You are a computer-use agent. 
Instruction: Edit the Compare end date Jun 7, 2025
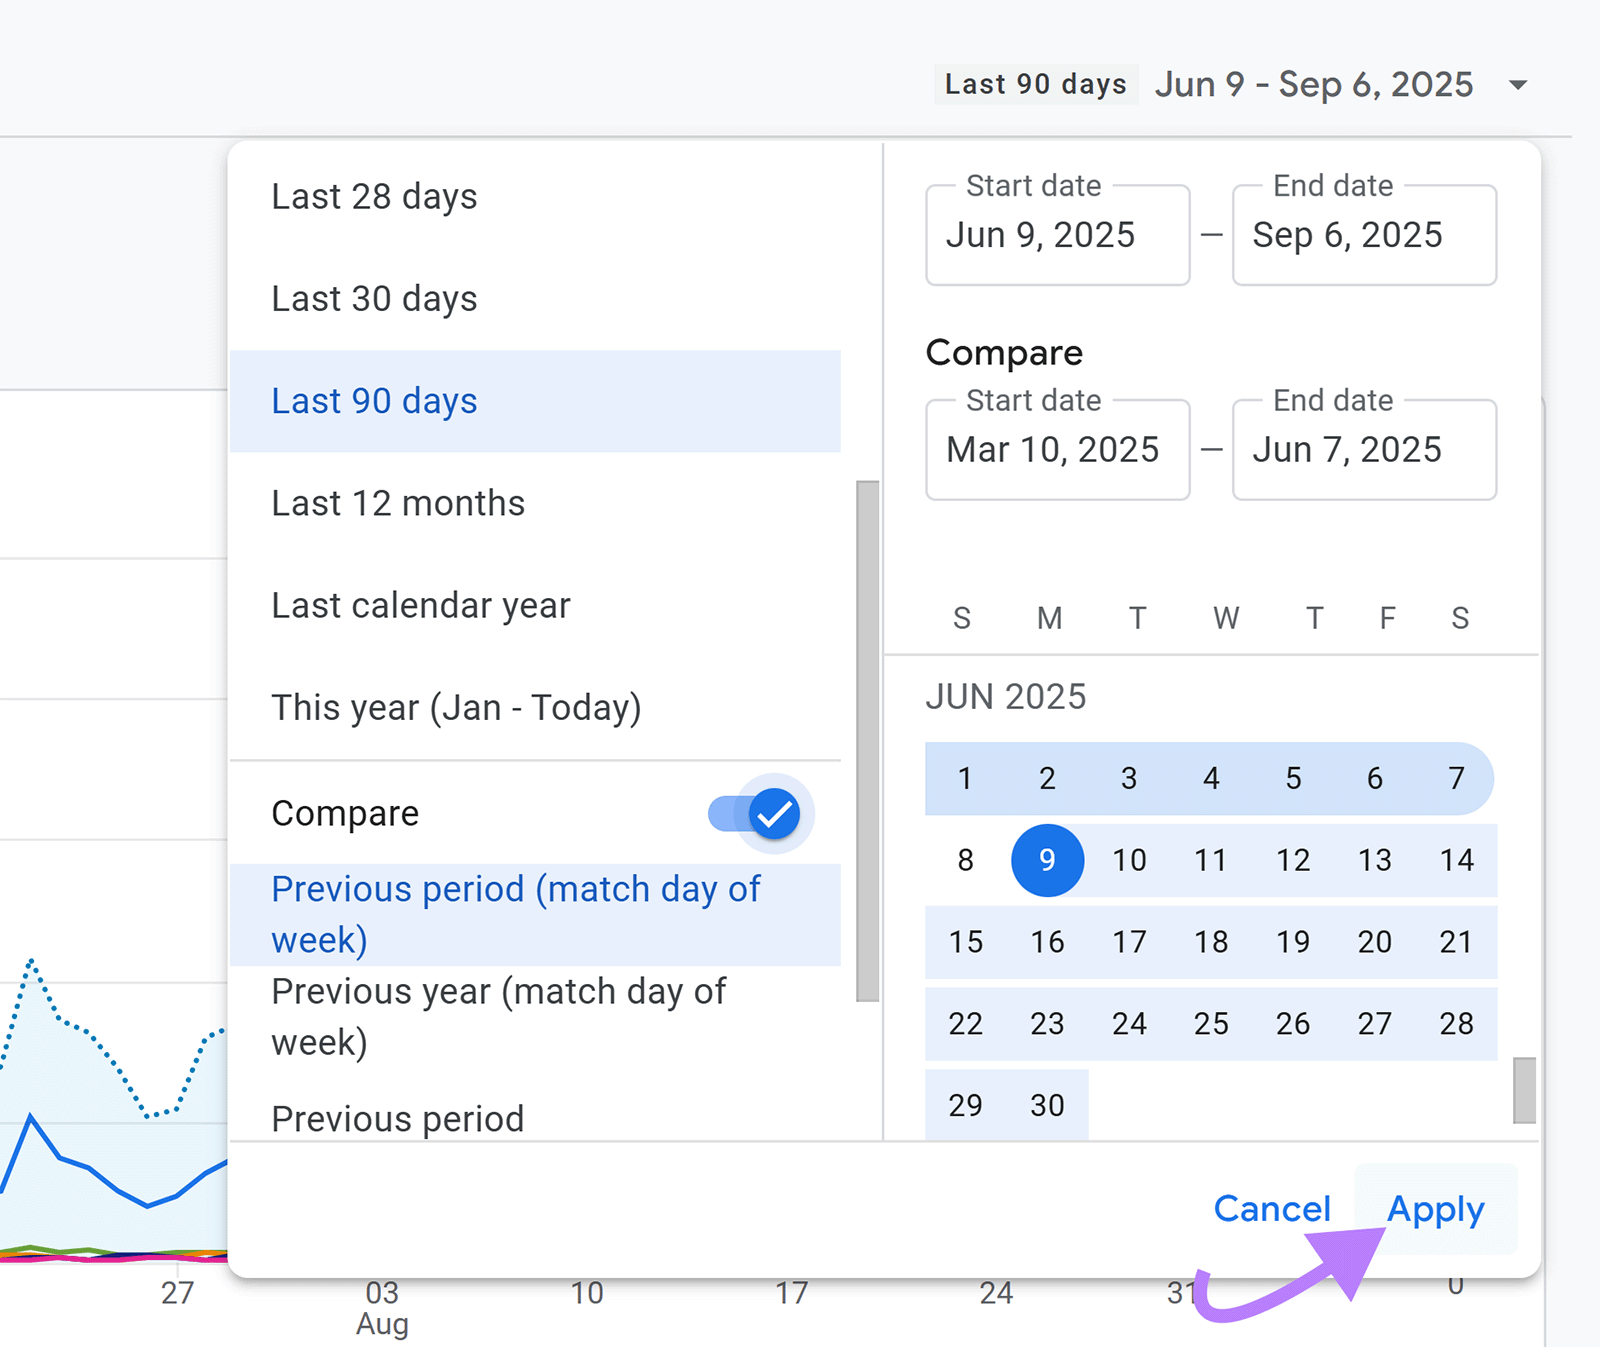click(1364, 450)
